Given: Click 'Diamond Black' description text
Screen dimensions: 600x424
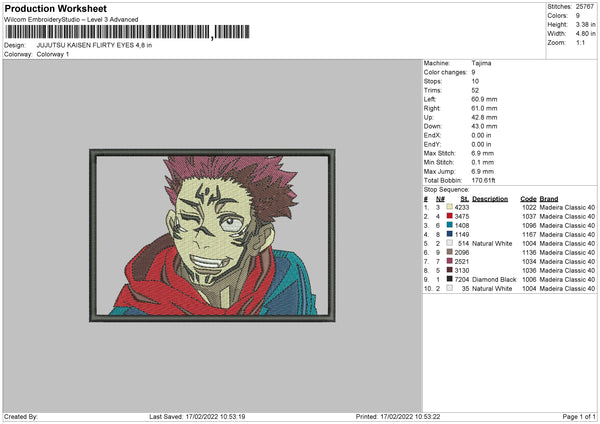Looking at the screenshot, I should click(494, 280).
